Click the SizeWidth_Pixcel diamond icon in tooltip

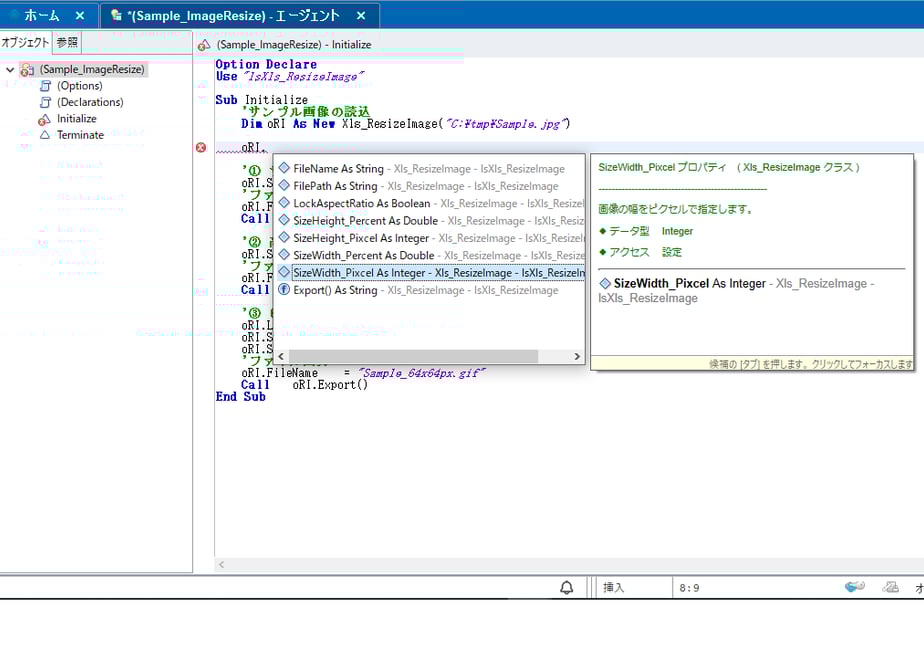coord(605,283)
